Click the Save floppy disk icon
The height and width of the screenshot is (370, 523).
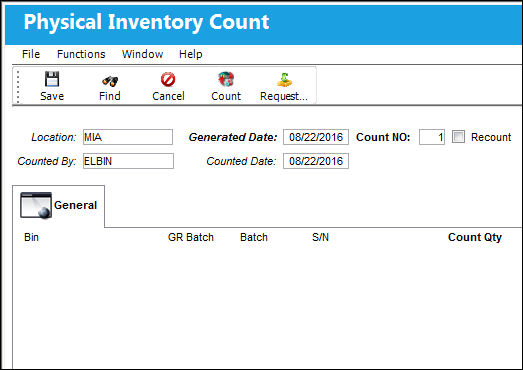pos(52,79)
